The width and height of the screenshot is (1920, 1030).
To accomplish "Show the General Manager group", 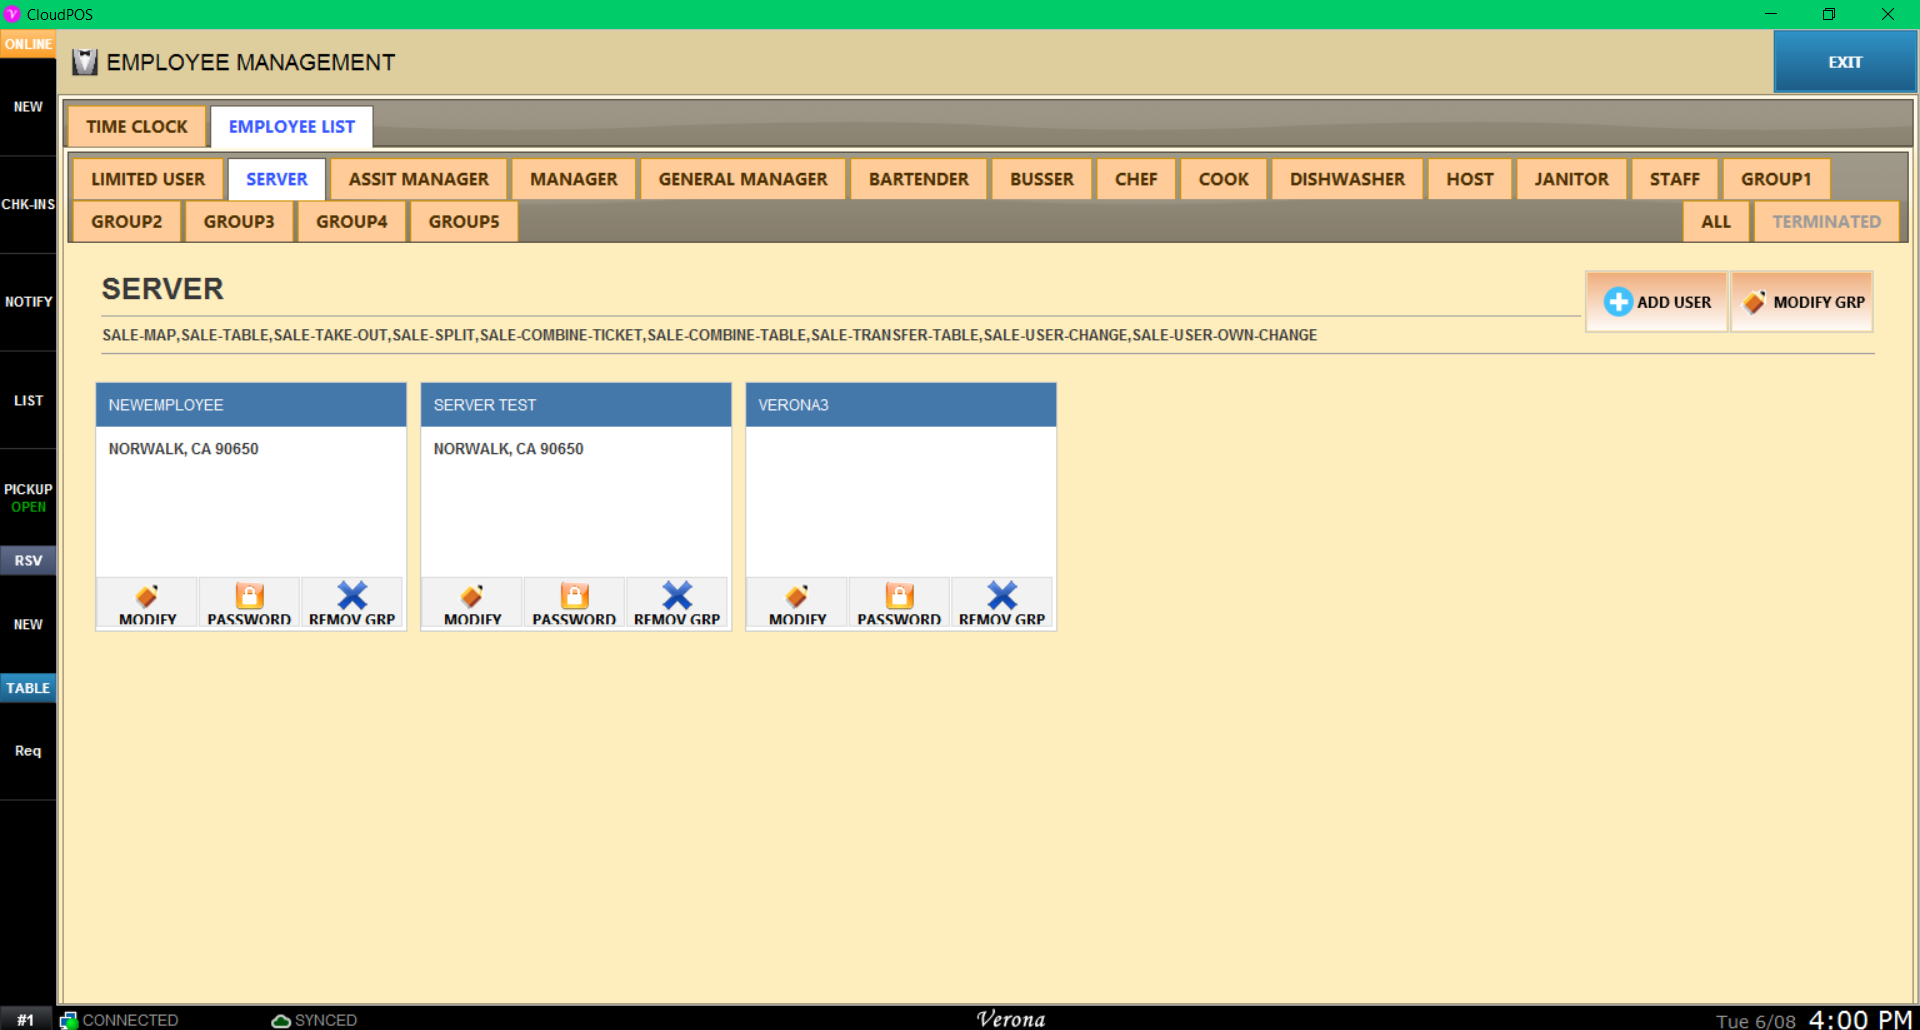I will coord(742,179).
